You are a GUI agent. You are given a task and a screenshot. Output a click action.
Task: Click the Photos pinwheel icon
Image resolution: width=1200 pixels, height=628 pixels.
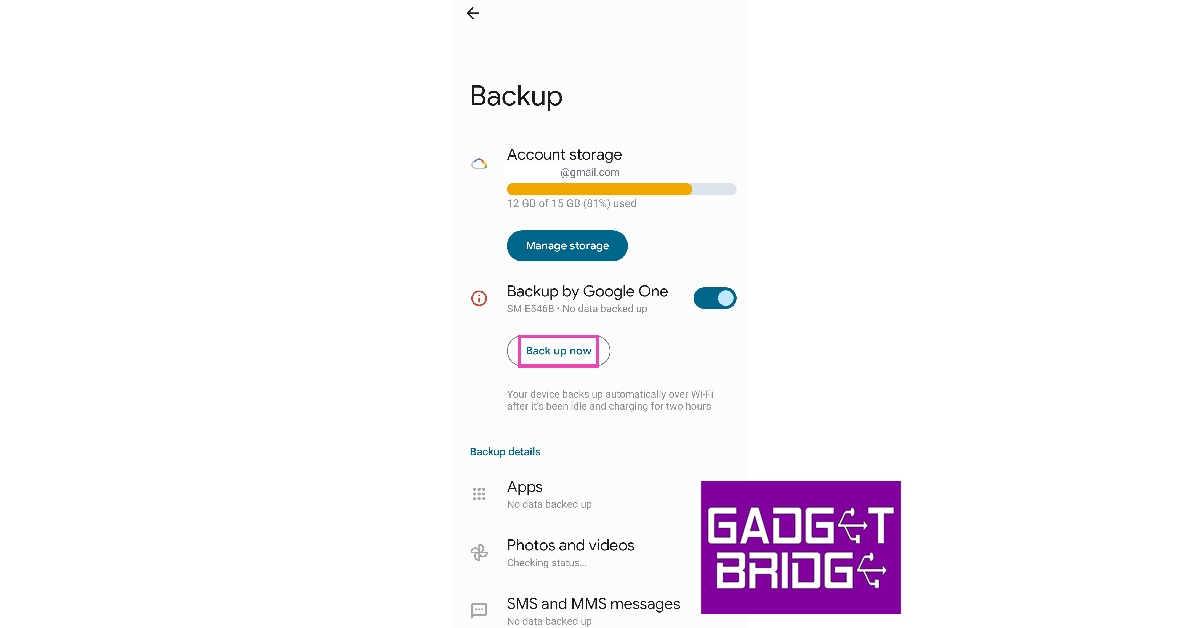pos(479,553)
